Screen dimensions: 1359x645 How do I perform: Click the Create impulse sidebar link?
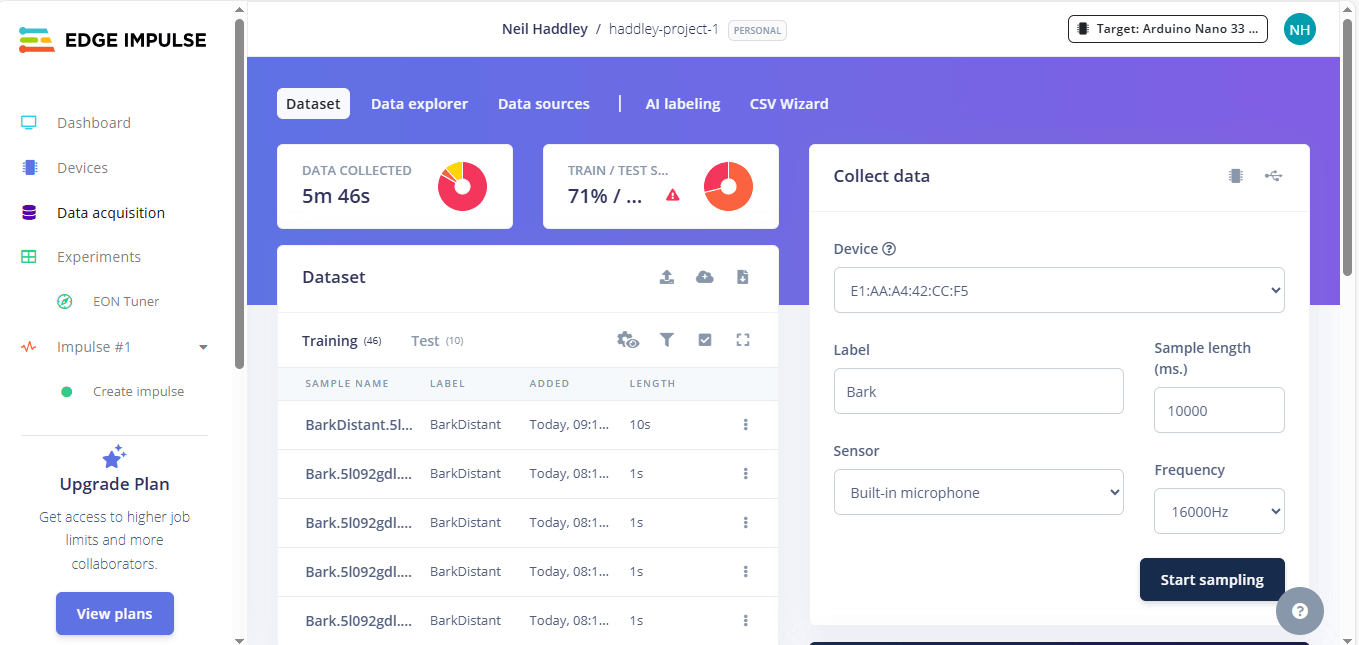(x=139, y=392)
